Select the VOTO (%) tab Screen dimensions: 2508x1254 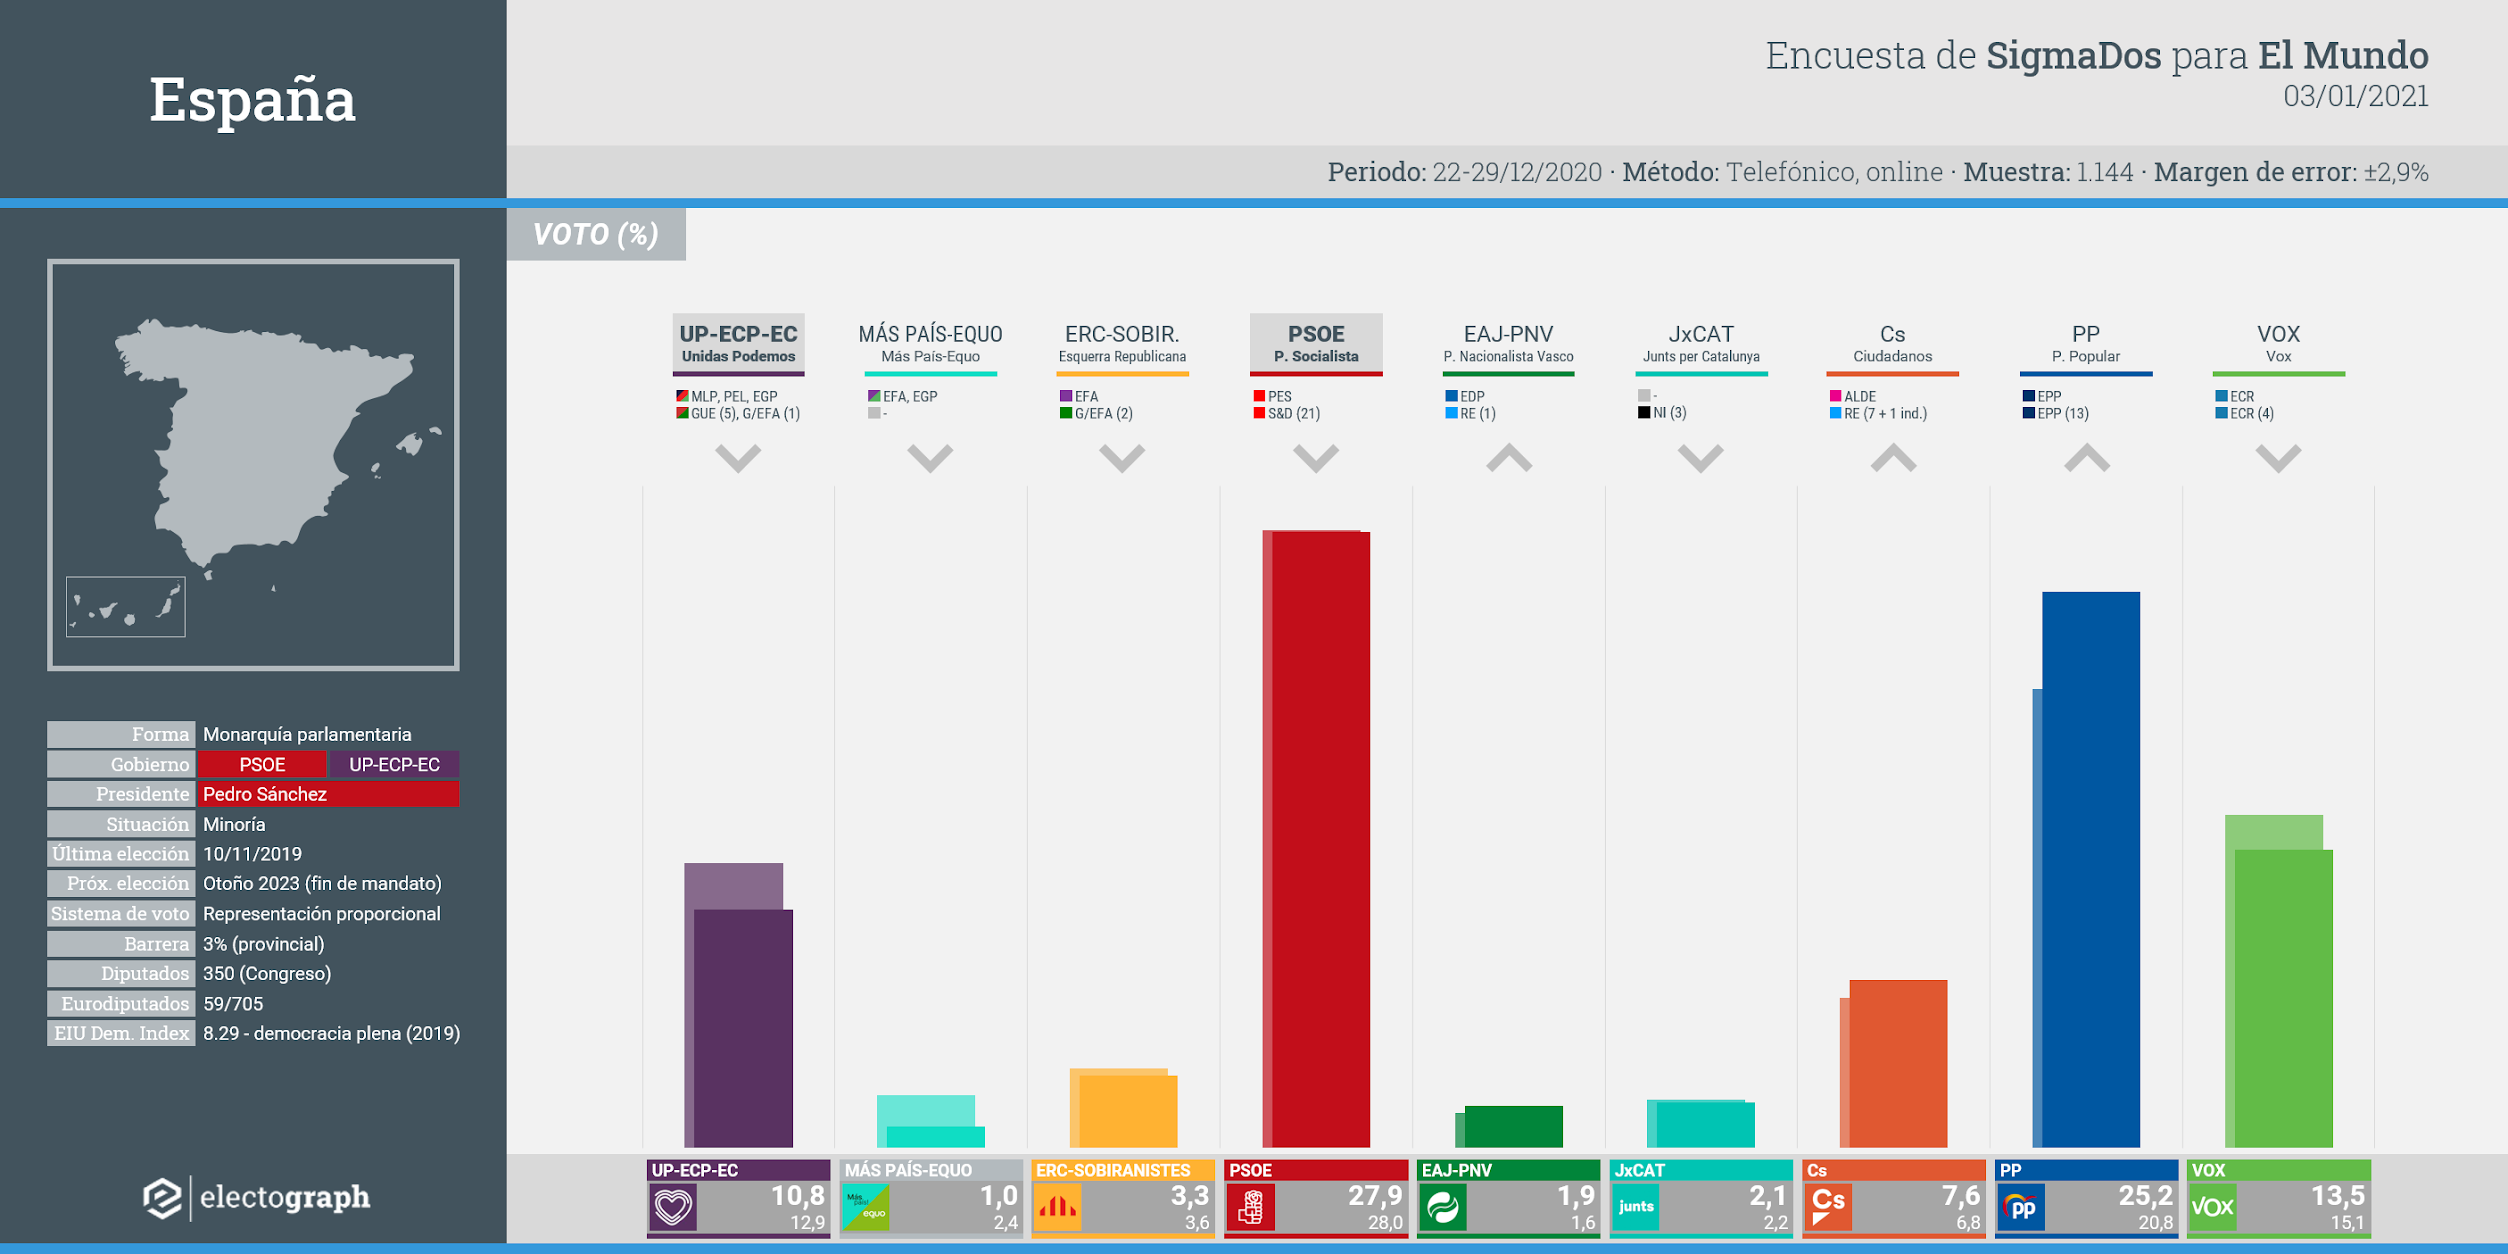click(596, 234)
